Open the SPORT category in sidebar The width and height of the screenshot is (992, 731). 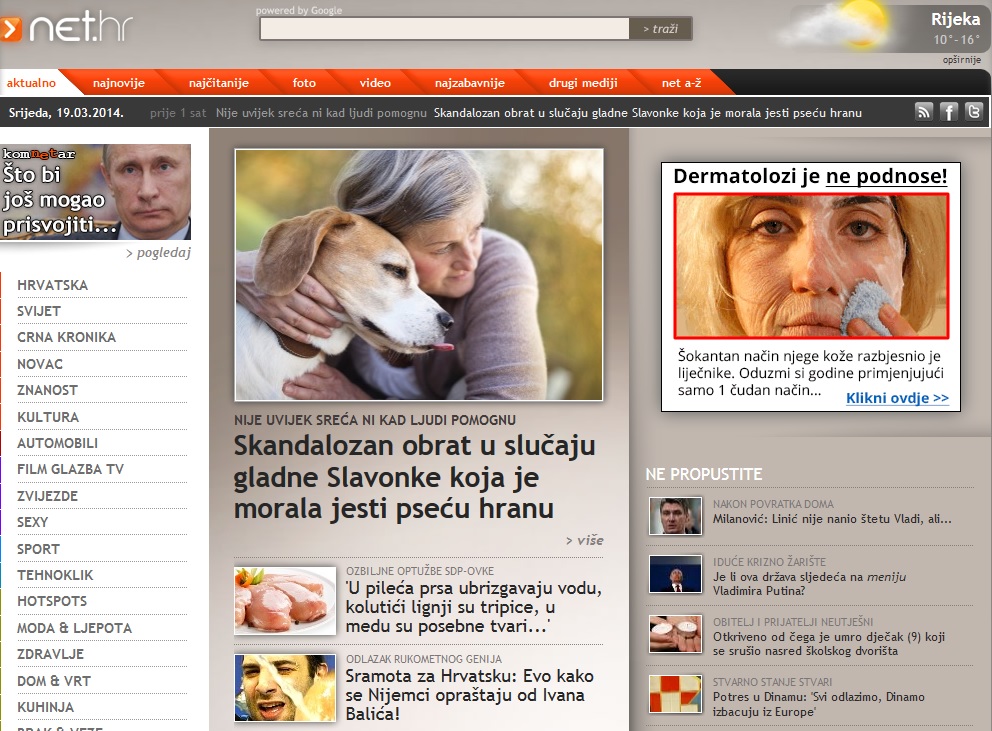click(x=38, y=549)
